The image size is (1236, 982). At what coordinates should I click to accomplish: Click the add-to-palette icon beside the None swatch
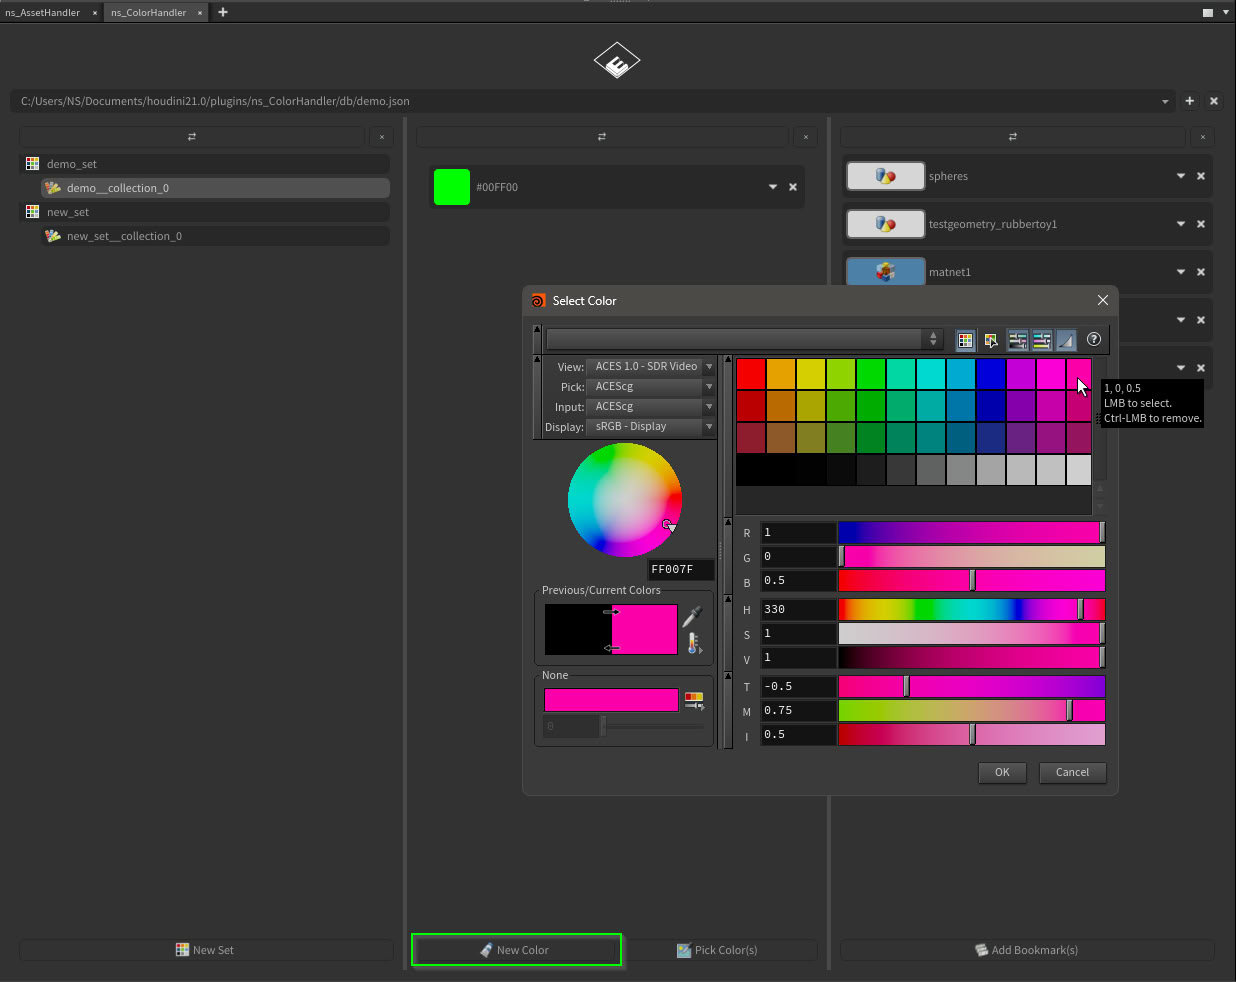pos(694,700)
